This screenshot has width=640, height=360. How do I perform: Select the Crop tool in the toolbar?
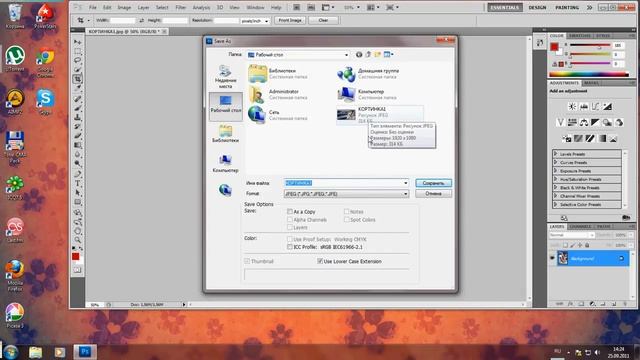point(78,79)
